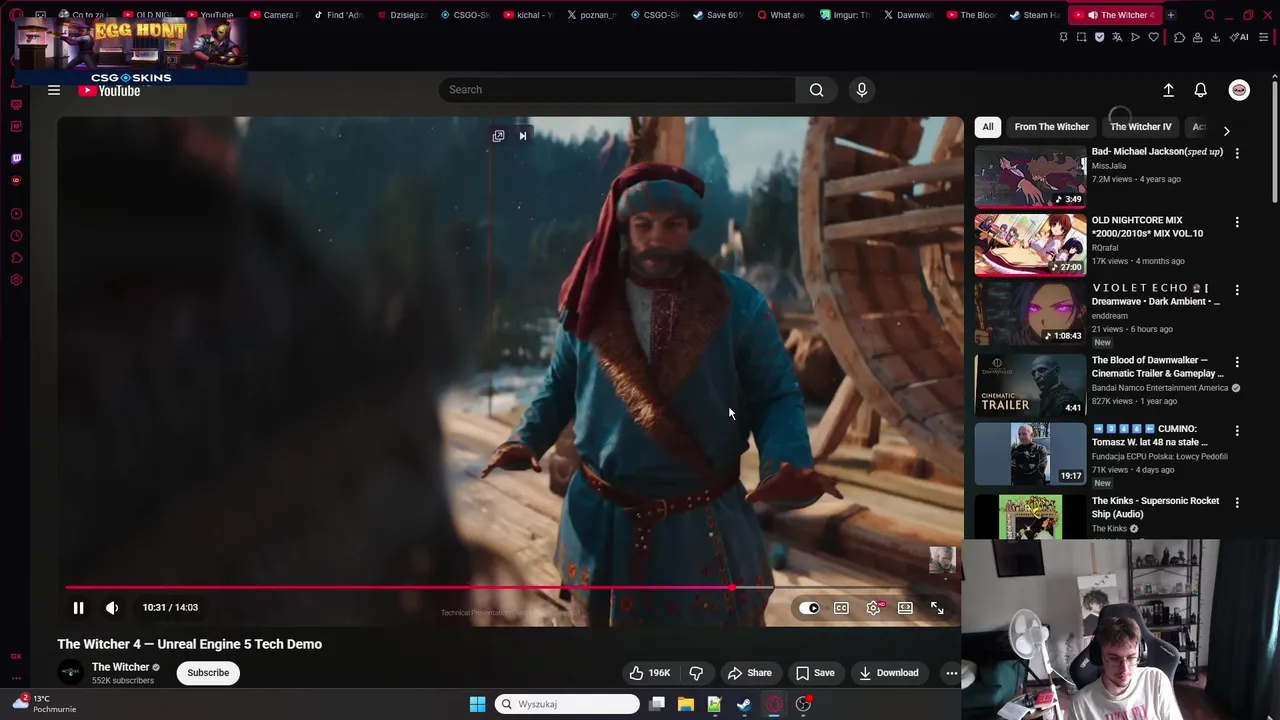1280x720 pixels.
Task: Open a new browser tab with plus
Action: tap(1170, 15)
